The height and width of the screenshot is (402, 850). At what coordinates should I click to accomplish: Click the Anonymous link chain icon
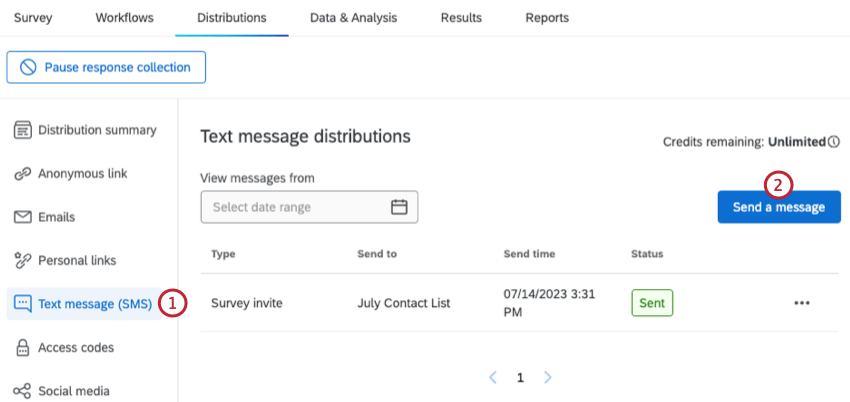coord(22,174)
